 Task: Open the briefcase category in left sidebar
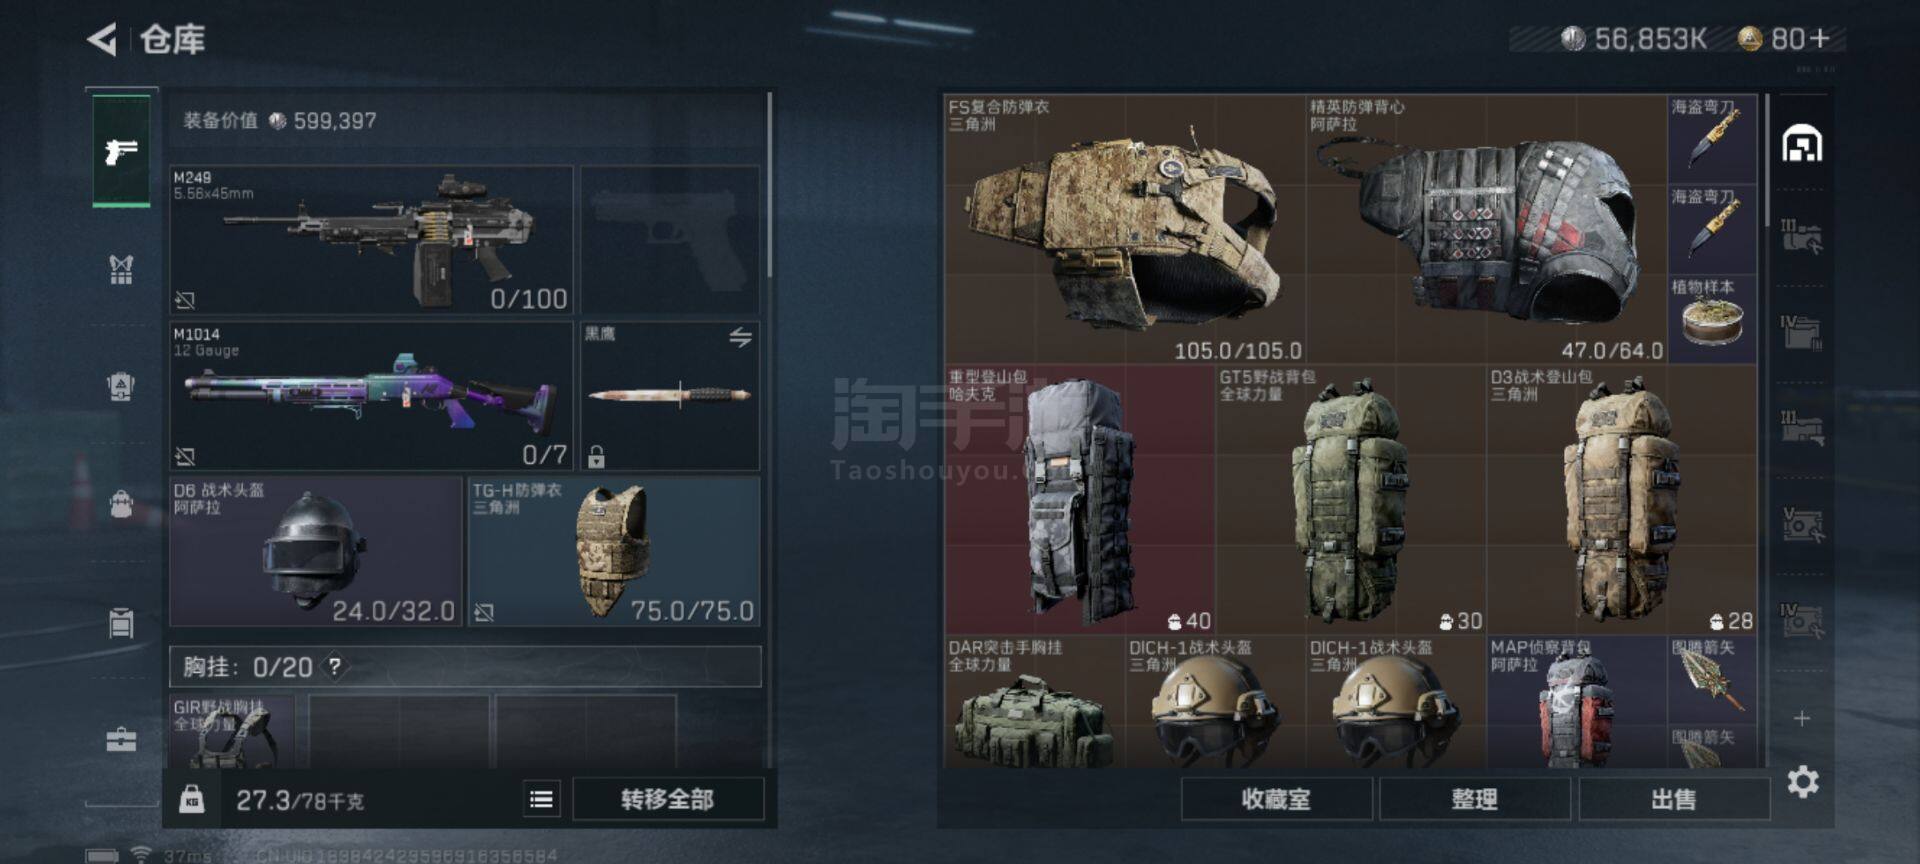121,740
